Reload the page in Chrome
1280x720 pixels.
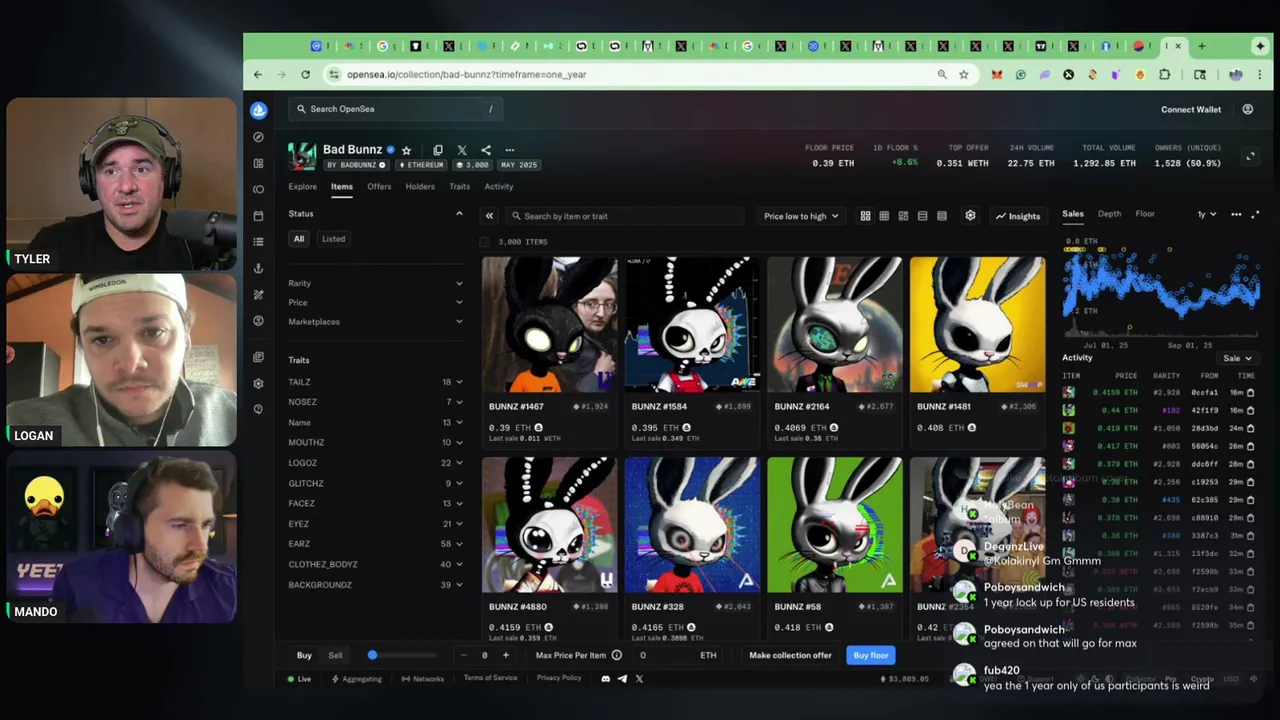(305, 75)
